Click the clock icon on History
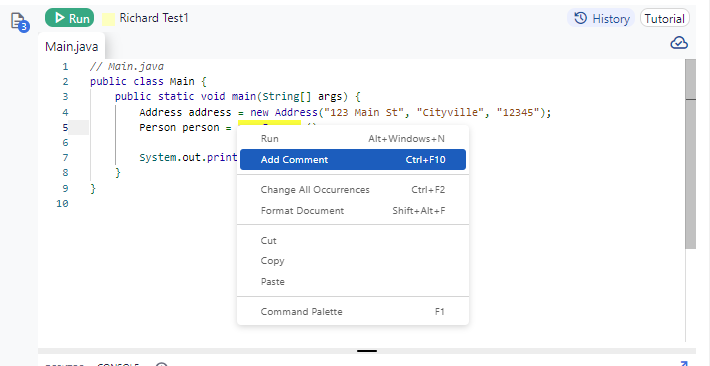710x366 pixels. pyautogui.click(x=580, y=18)
